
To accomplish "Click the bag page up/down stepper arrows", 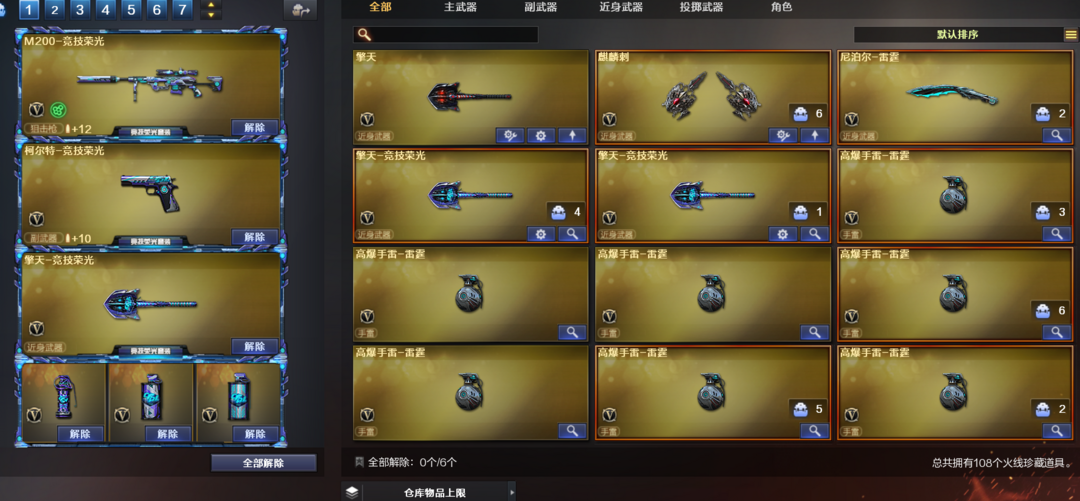I will point(211,10).
